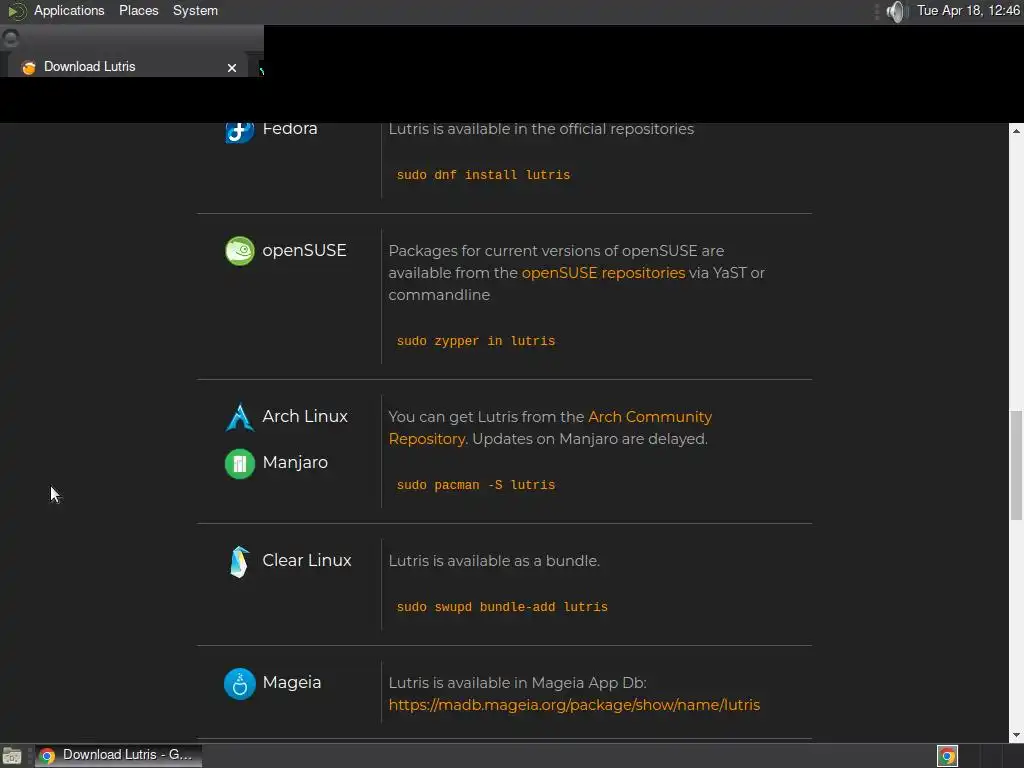The image size is (1024, 768).
Task: Click the 'sudo swupd bundle-add lutris' command
Action: (502, 607)
